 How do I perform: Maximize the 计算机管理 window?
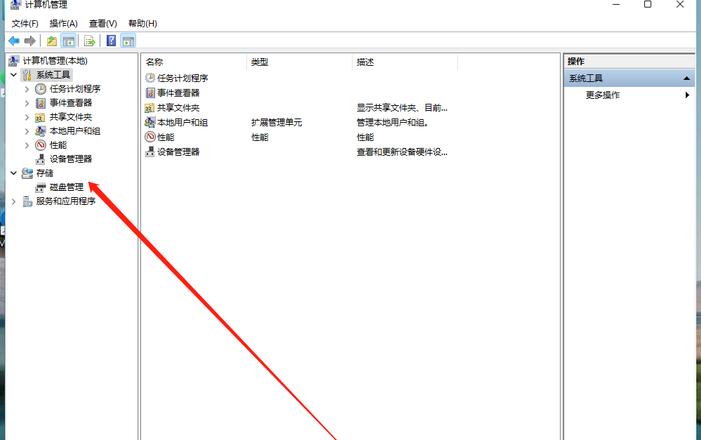(x=647, y=4)
